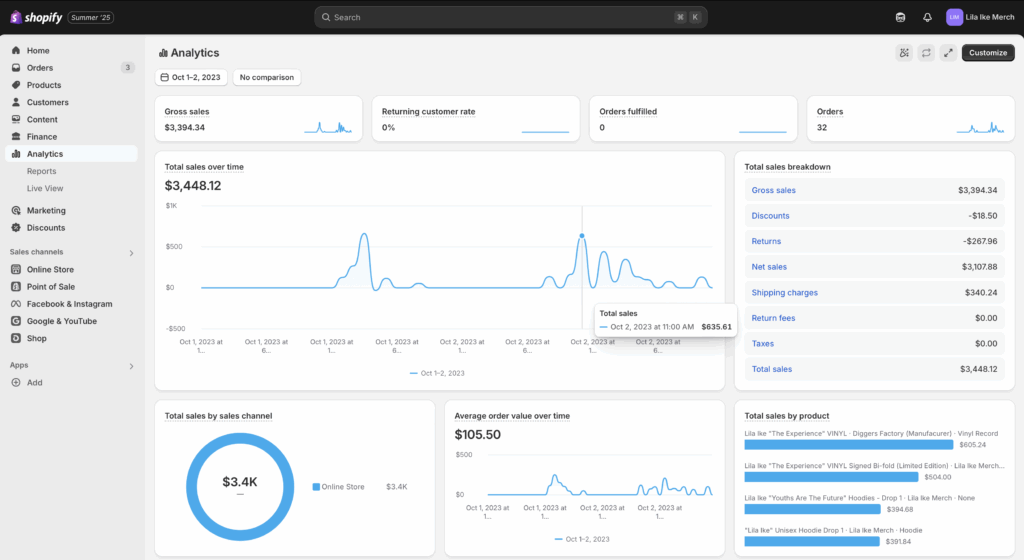Viewport: 1024px width, 560px height.
Task: Click the Home icon in sidebar
Action: point(16,51)
